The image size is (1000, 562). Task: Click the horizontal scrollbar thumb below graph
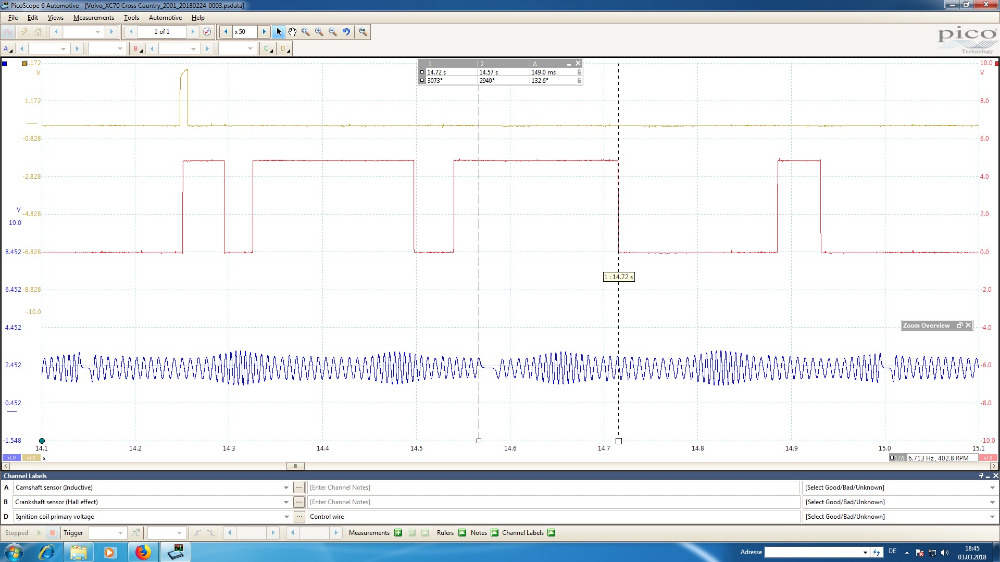pos(294,466)
